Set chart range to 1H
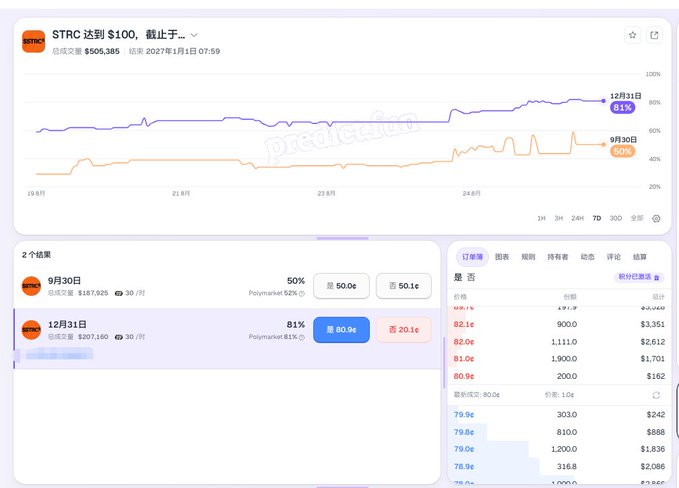Screen dimensions: 679x488 [x=541, y=218]
